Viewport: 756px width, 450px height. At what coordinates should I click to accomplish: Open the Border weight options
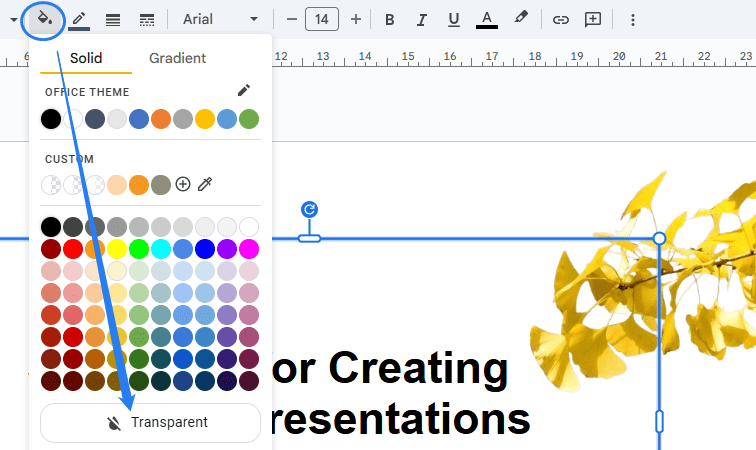(113, 20)
